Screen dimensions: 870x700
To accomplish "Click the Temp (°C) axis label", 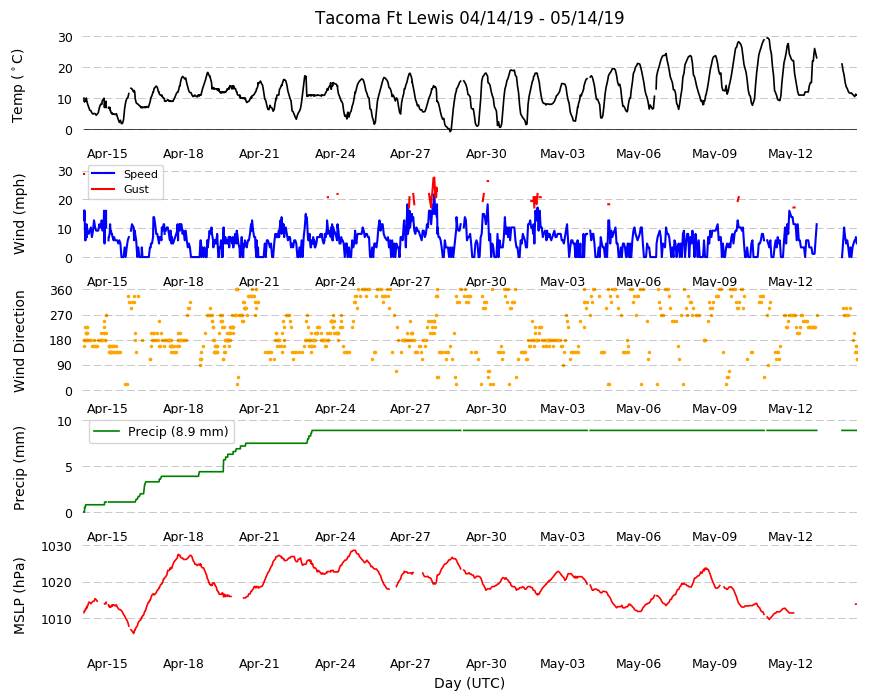I will click(18, 86).
